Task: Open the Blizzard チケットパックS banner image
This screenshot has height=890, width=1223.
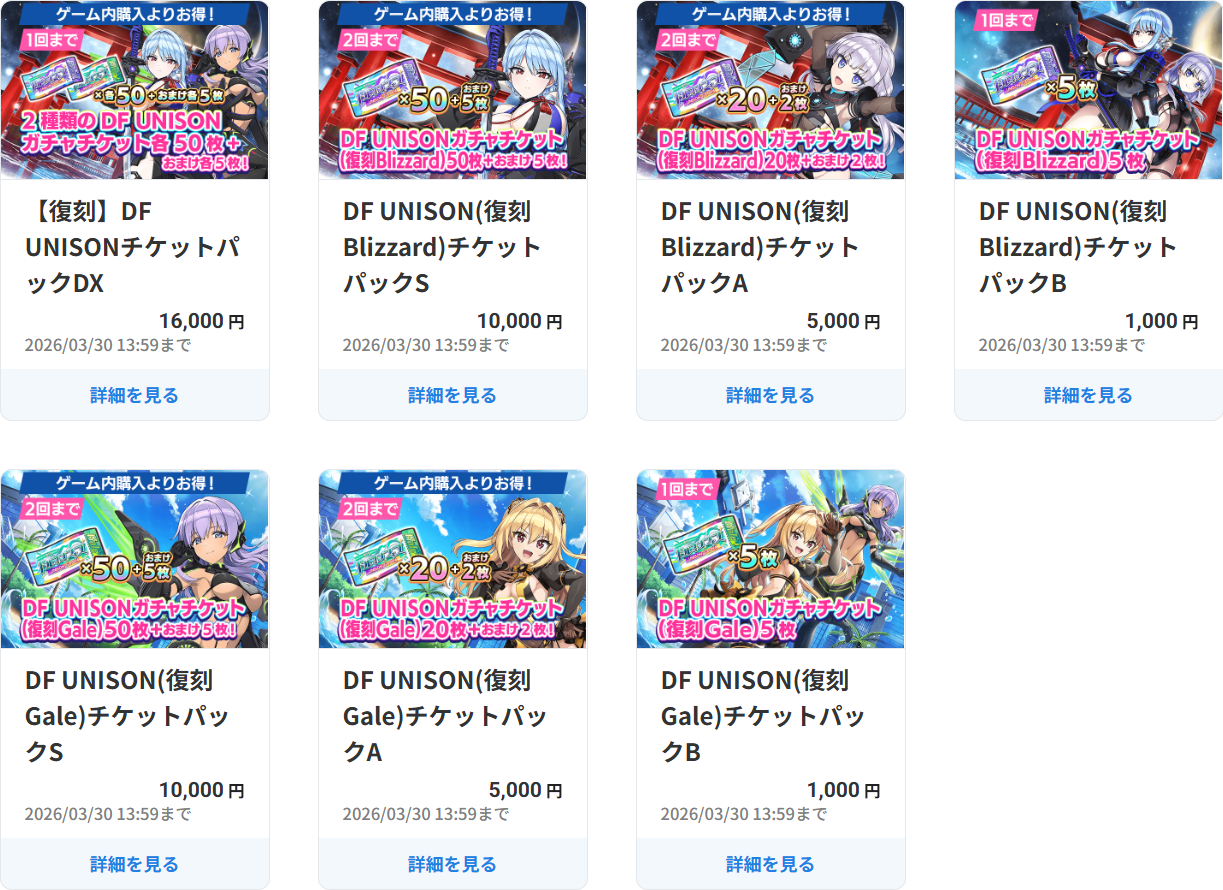Action: click(x=453, y=90)
